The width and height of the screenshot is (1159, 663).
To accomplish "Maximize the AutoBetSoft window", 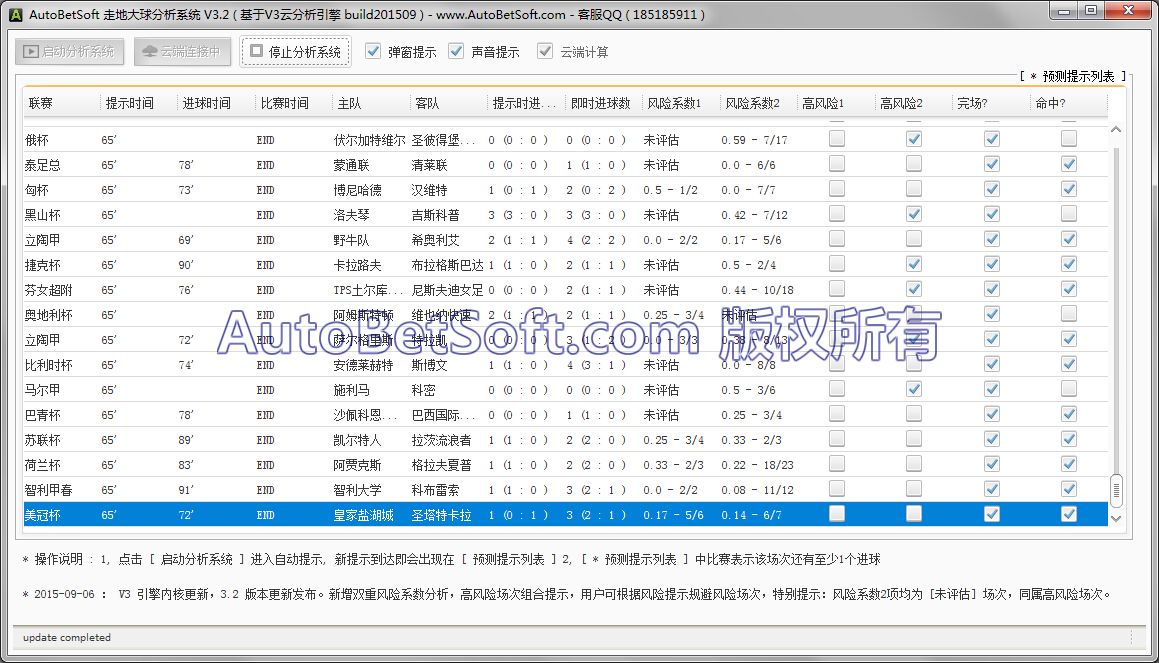I will tap(1091, 11).
